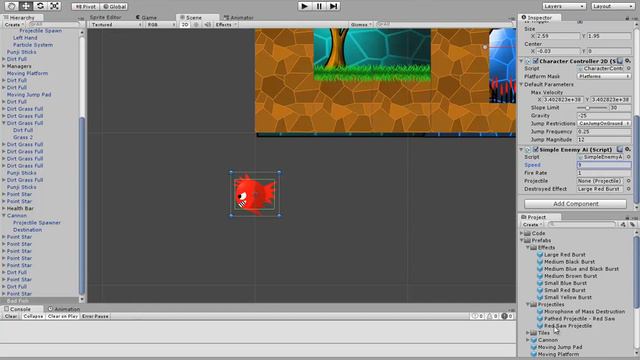Click the Step frame button
This screenshot has width=640, height=360.
click(x=333, y=6)
